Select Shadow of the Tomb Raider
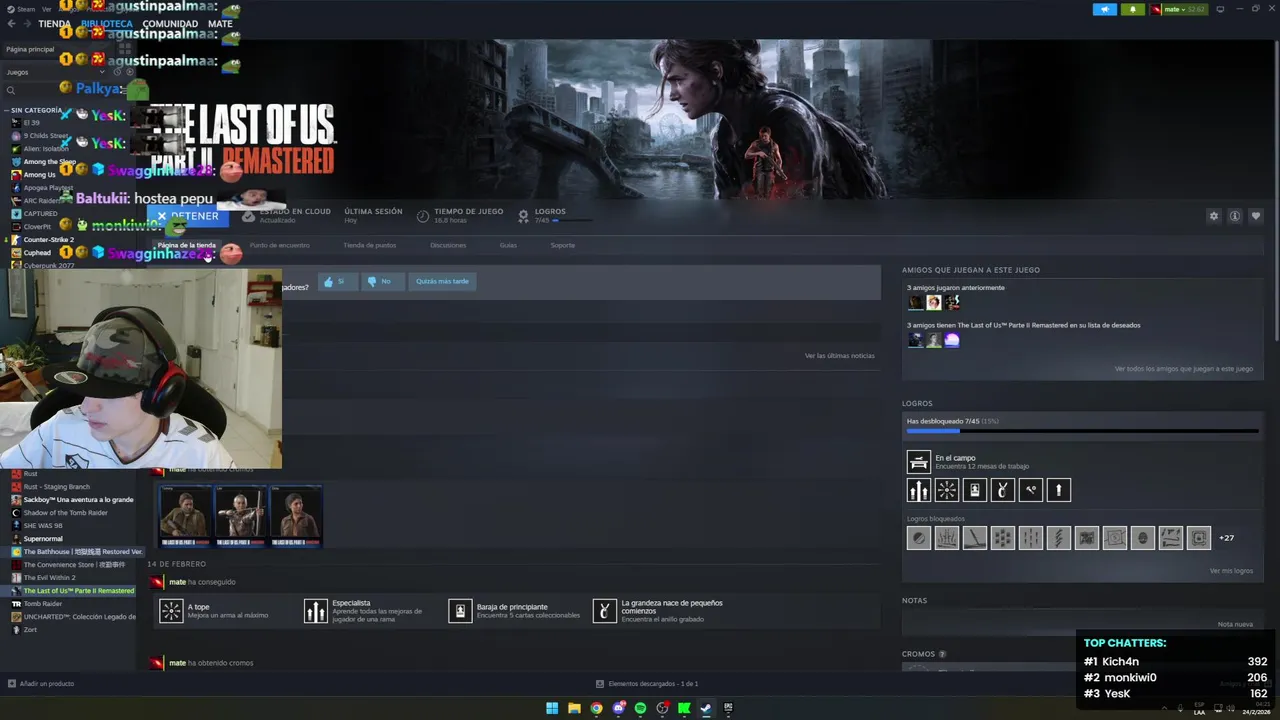Screen dimensions: 1280x720 tap(68, 513)
